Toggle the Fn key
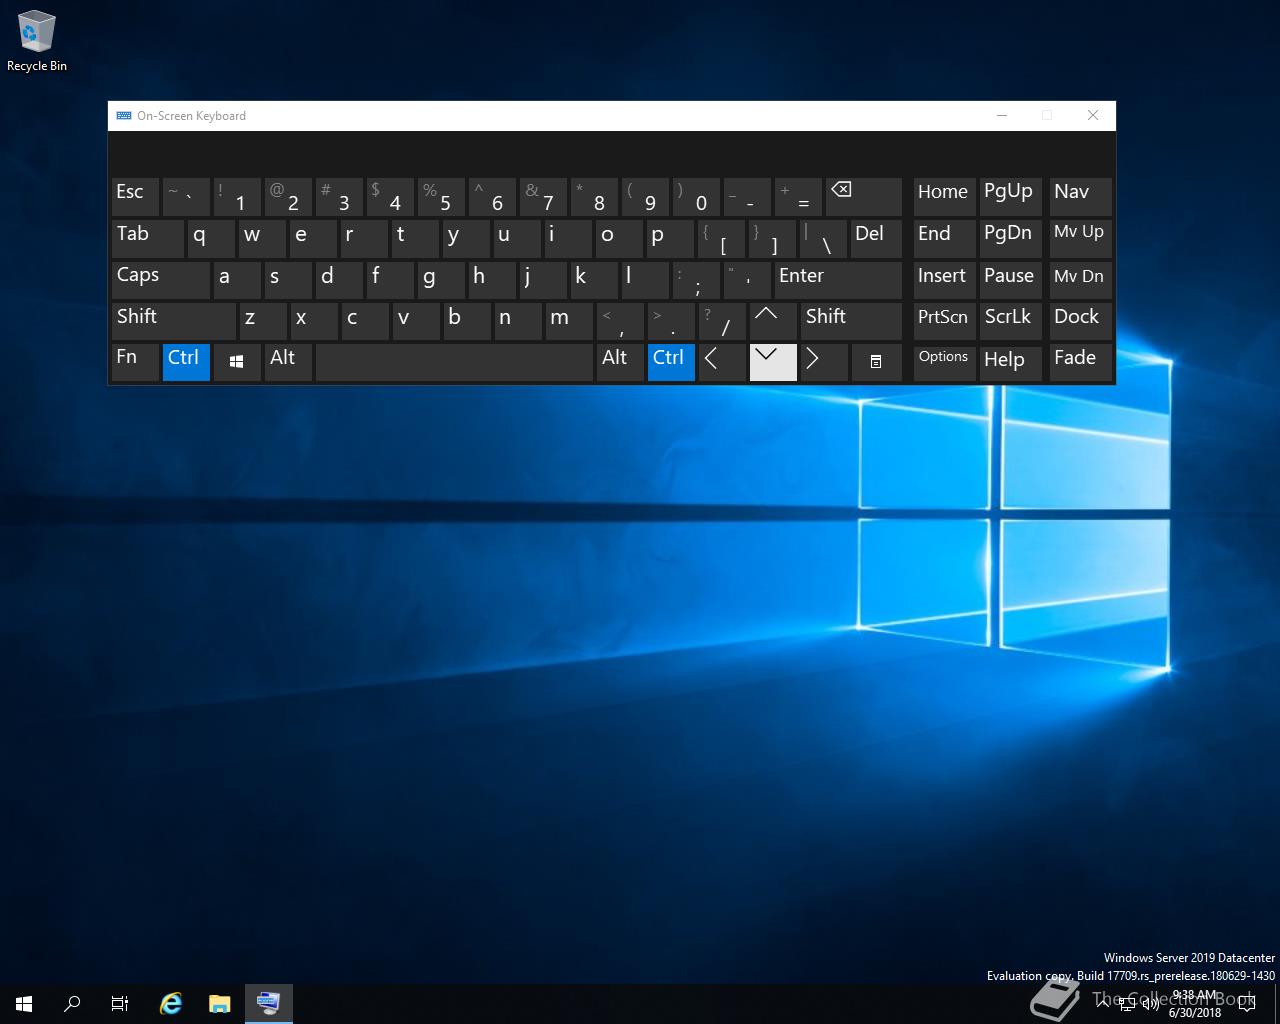The width and height of the screenshot is (1280, 1024). (x=135, y=362)
